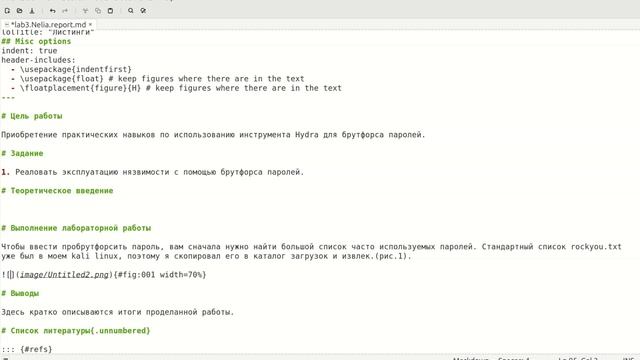Image resolution: width=640 pixels, height=360 pixels.
Task: Click the '# Выводы' heading
Action: 20,293
